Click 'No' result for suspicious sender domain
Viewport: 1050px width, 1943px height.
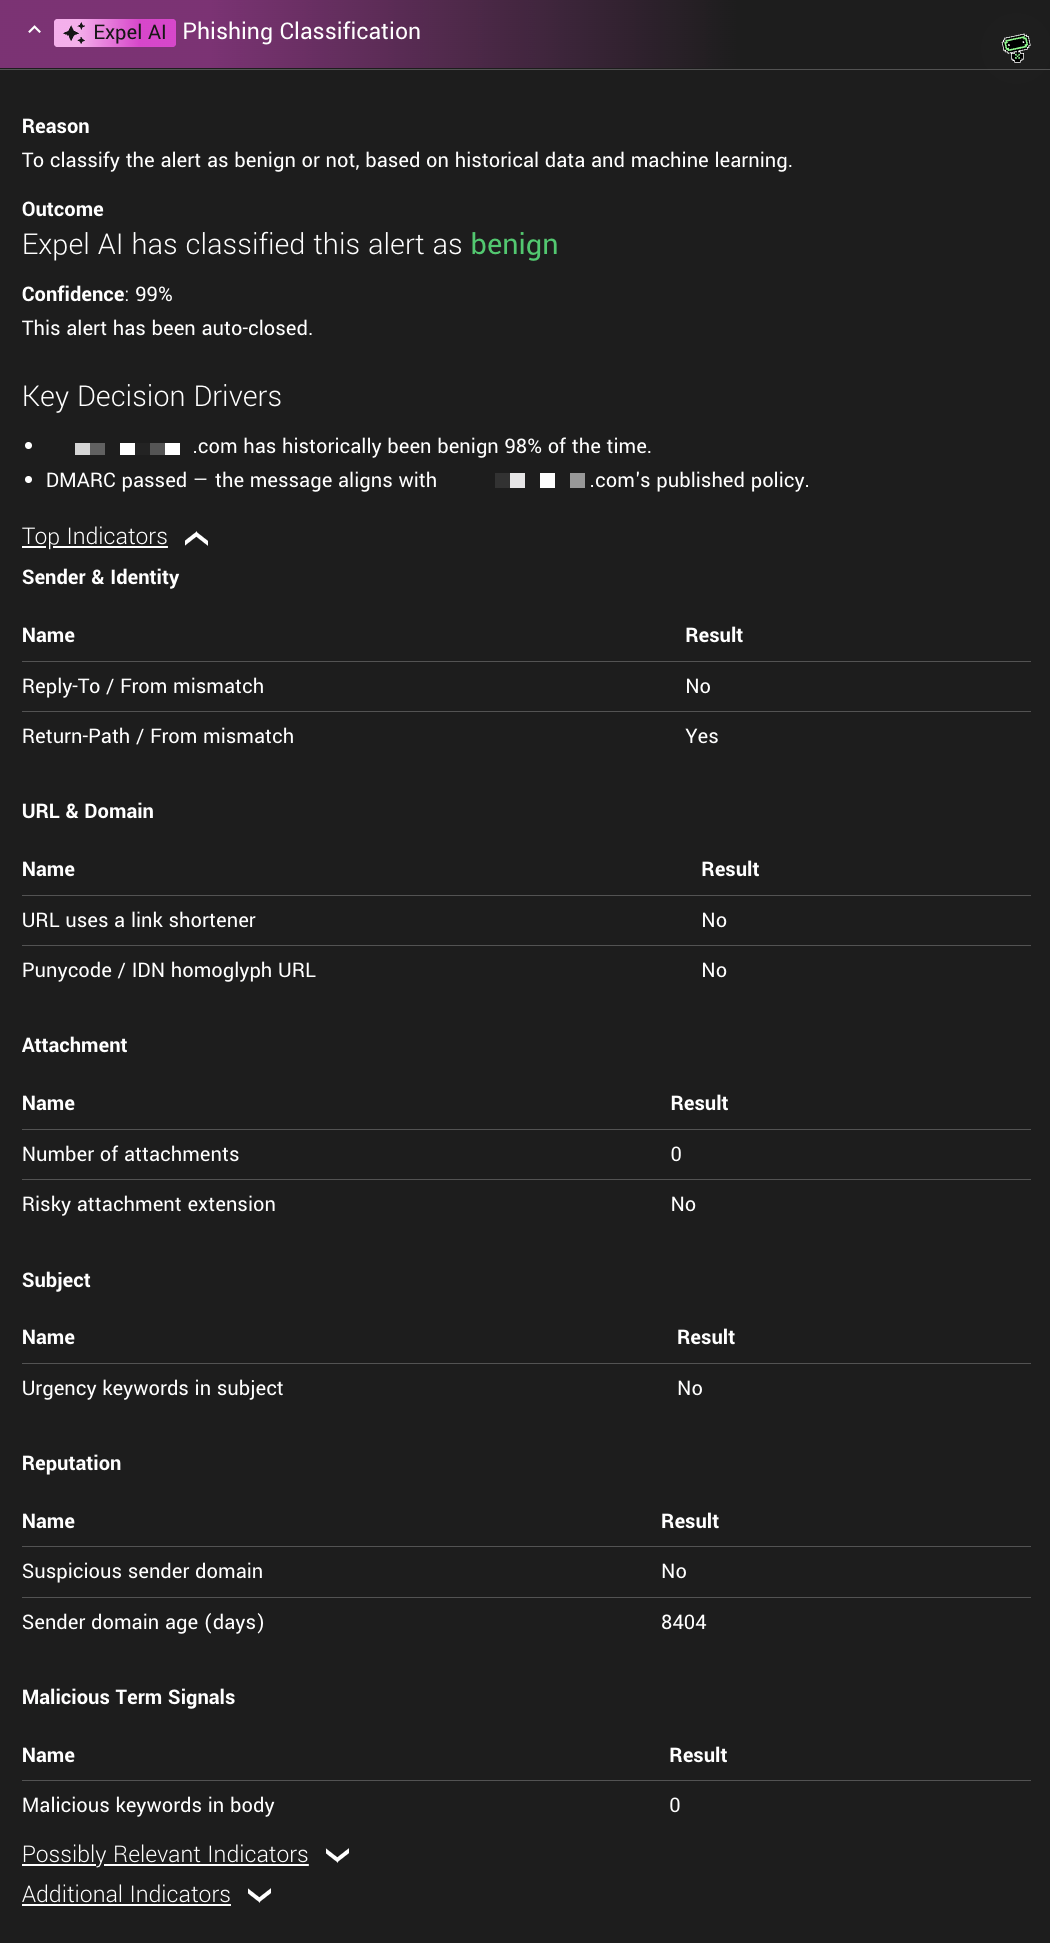(x=674, y=1571)
